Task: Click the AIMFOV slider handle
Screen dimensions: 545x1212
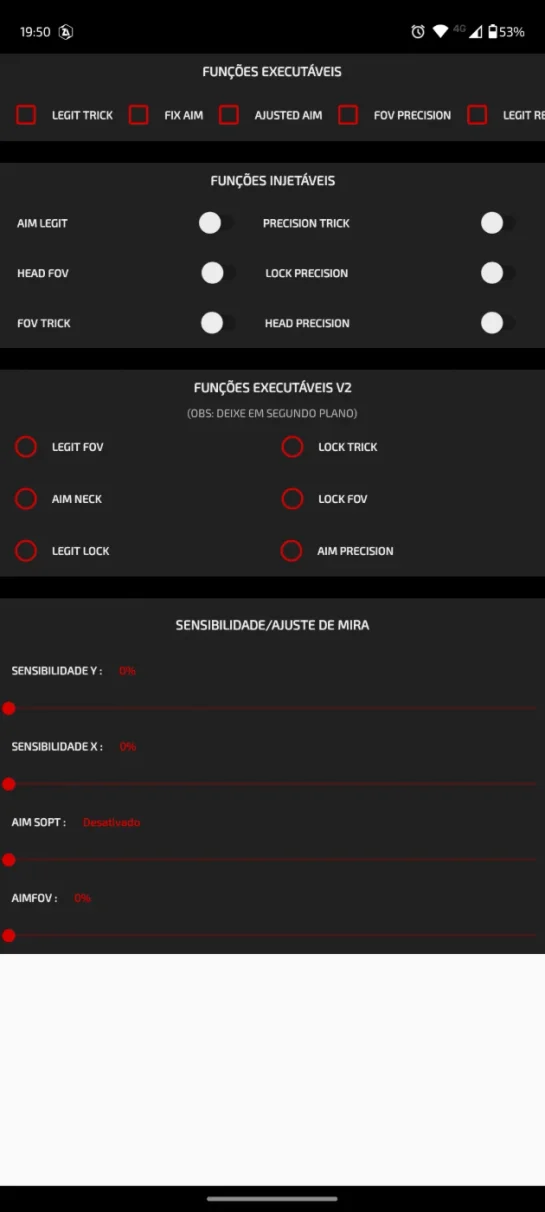Action: 9,936
